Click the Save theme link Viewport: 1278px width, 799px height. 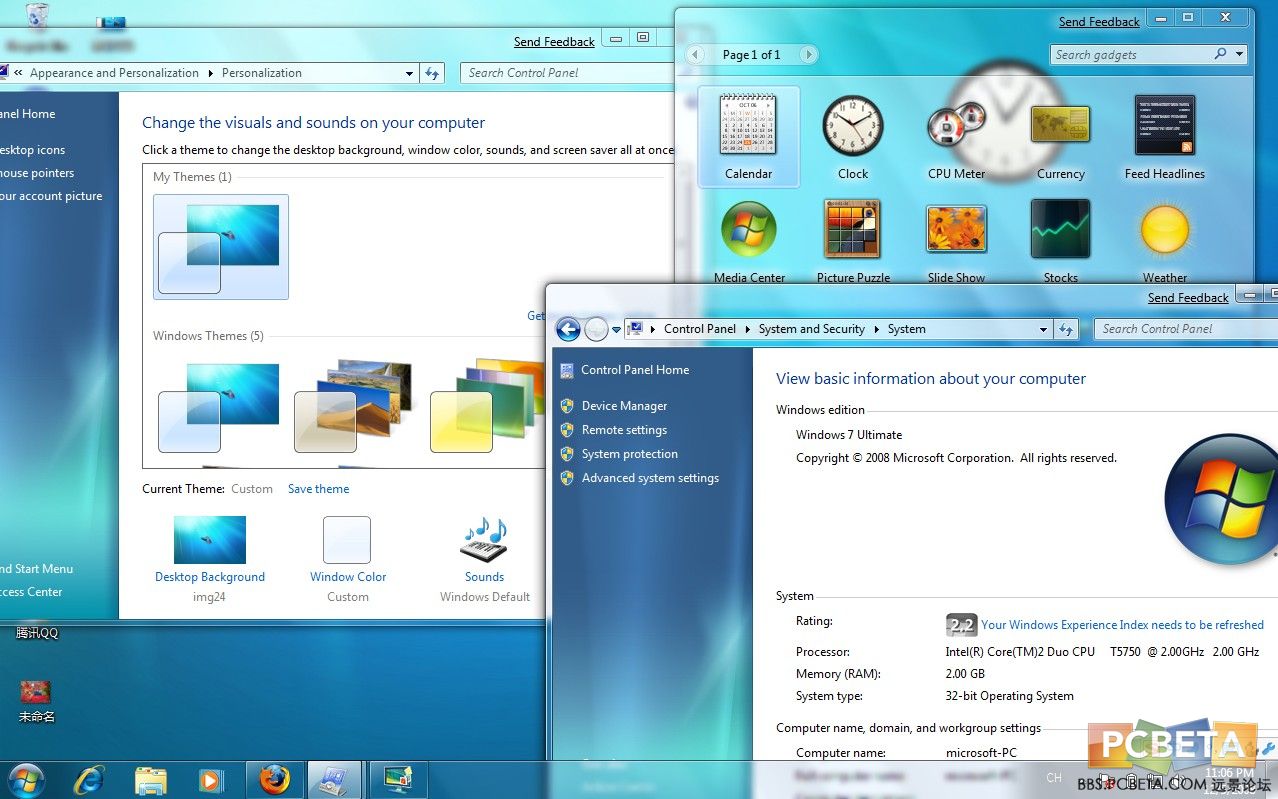click(319, 489)
